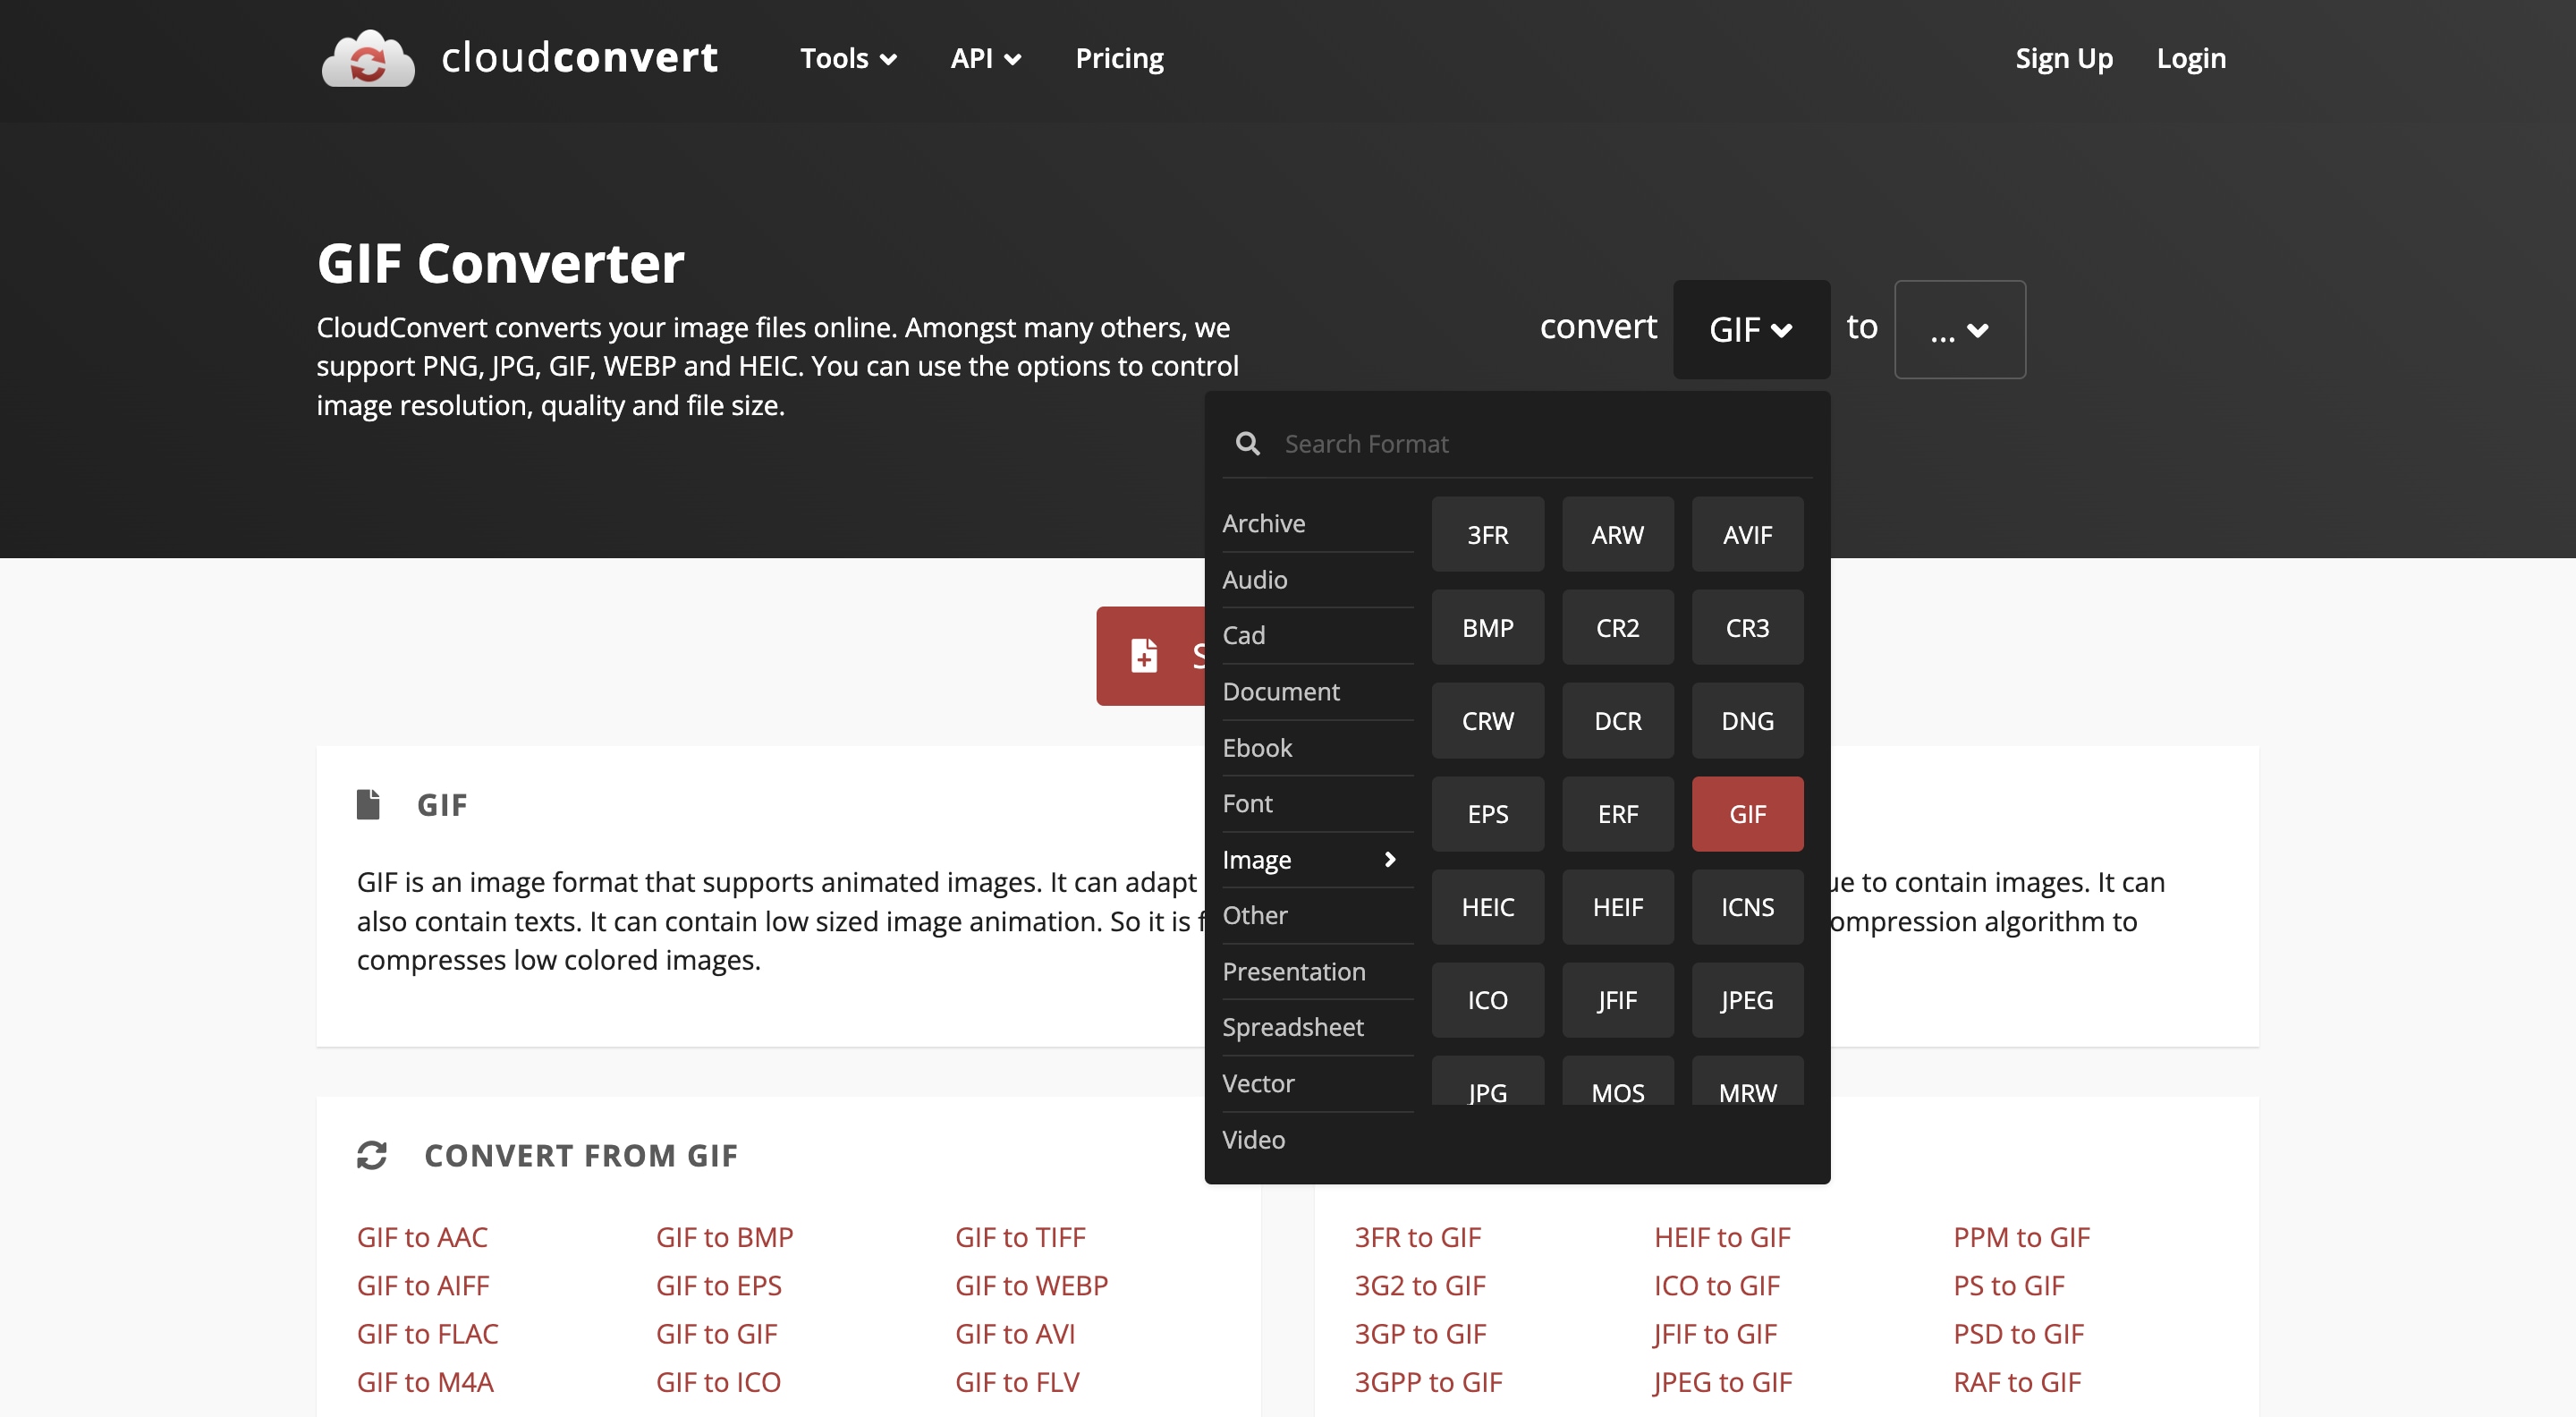Expand the API dropdown menu

coord(985,58)
